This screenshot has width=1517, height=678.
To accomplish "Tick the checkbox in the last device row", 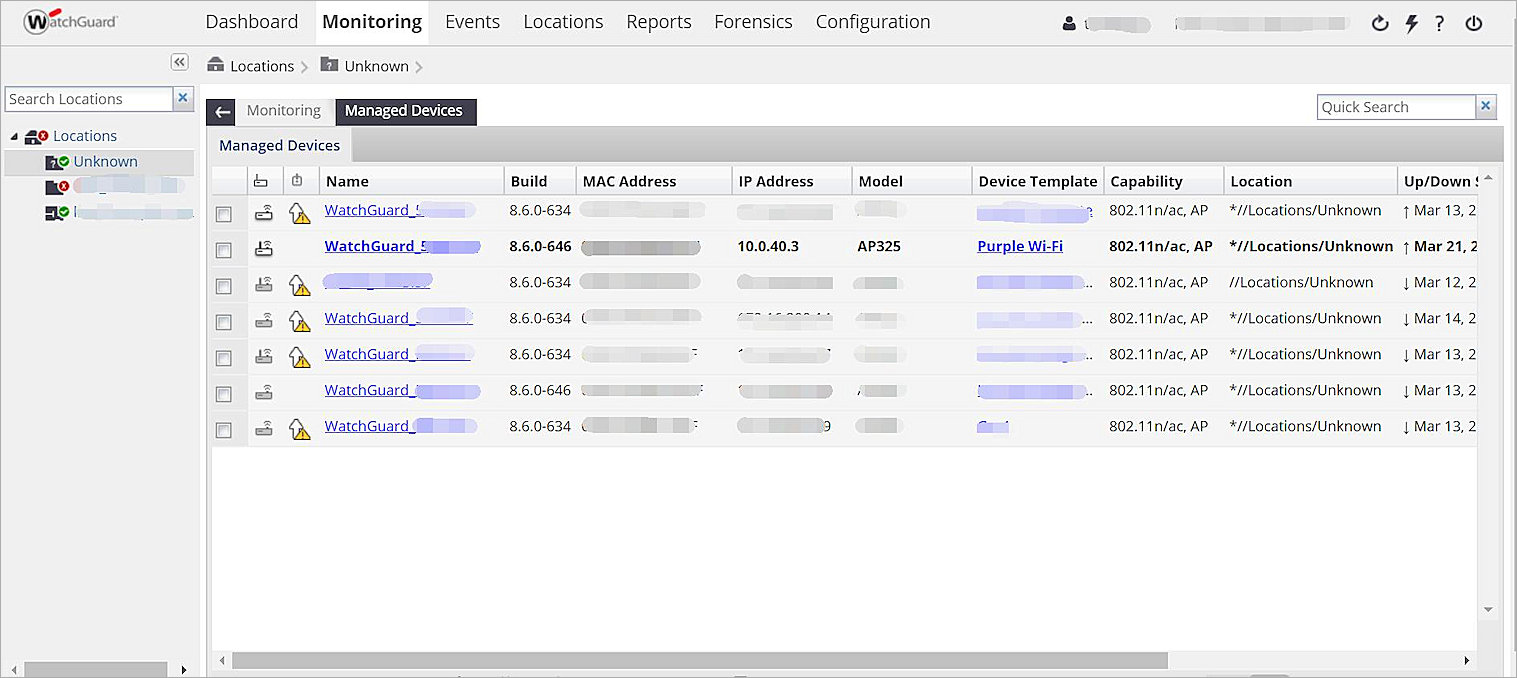I will (x=224, y=430).
